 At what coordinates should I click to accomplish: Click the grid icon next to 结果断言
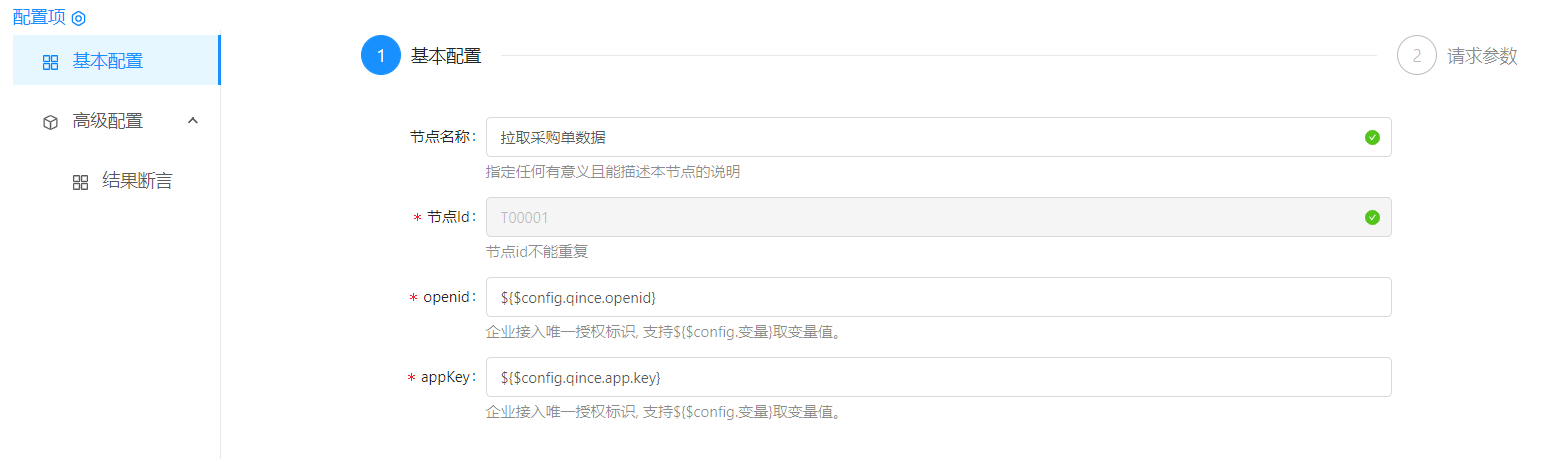[x=81, y=182]
